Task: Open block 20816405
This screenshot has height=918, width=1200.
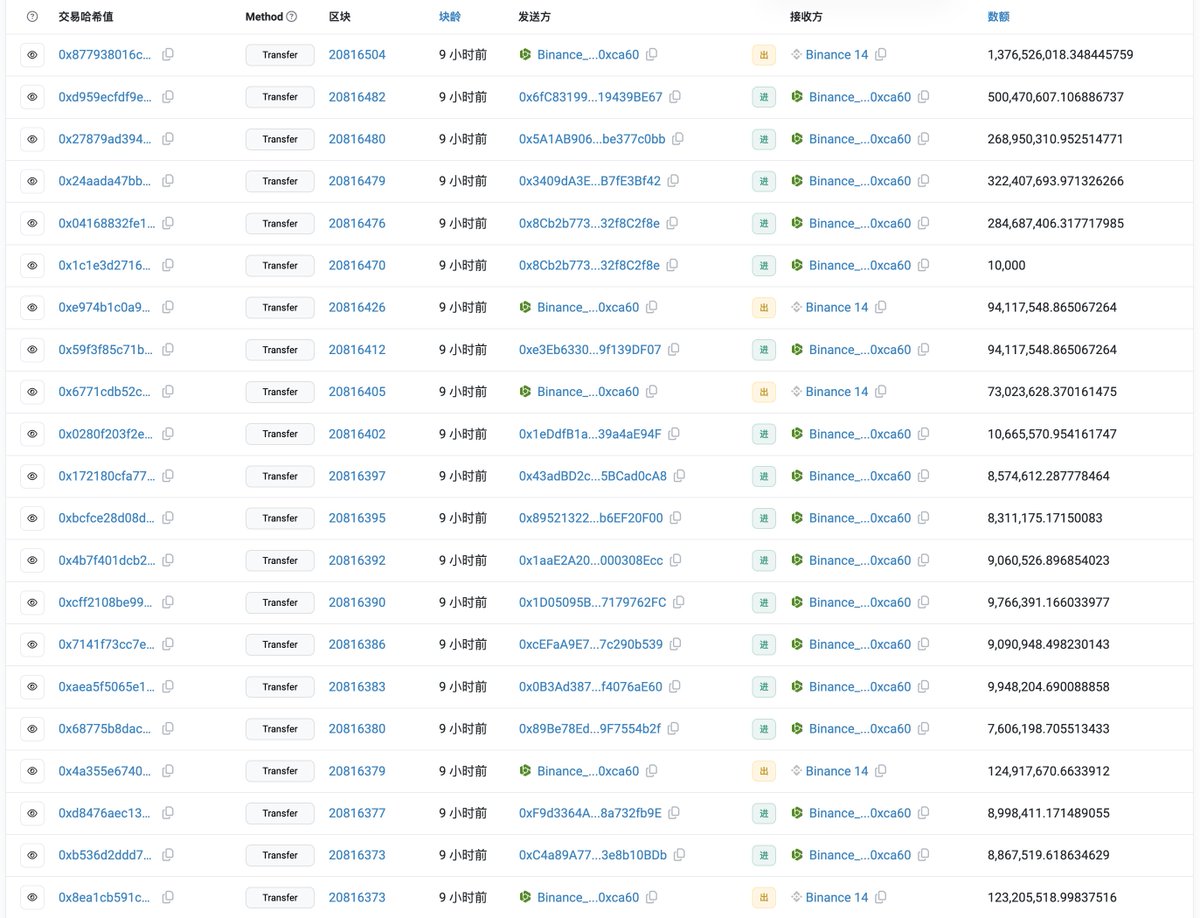Action: (x=357, y=392)
